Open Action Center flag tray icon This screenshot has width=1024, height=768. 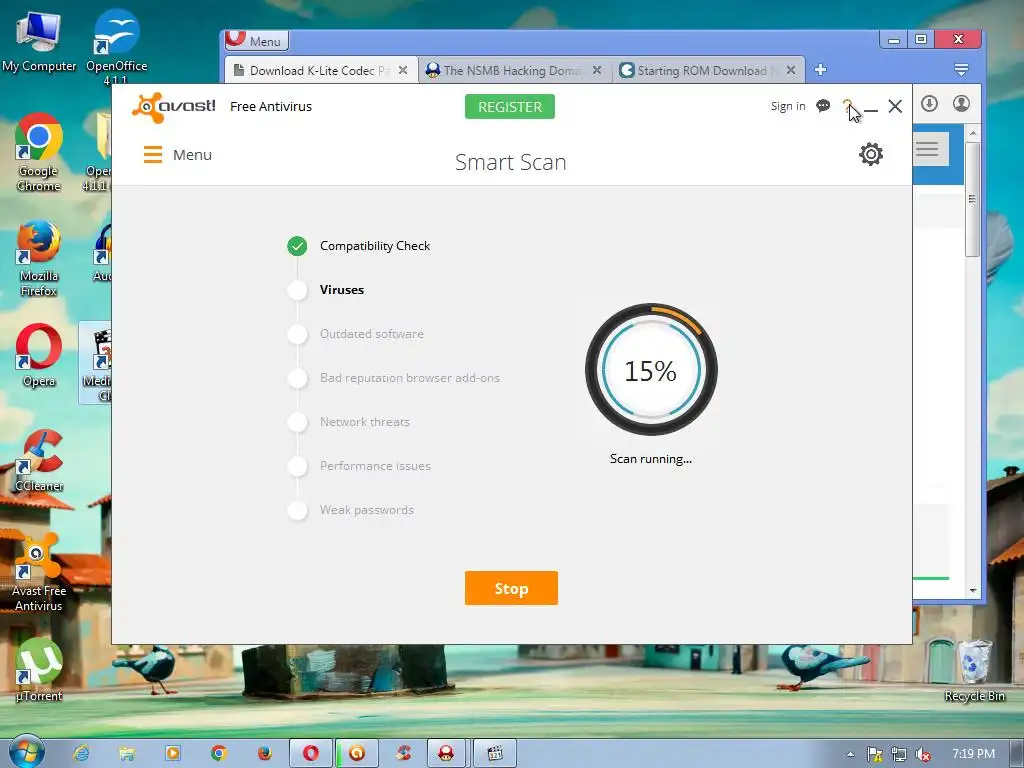pos(874,754)
